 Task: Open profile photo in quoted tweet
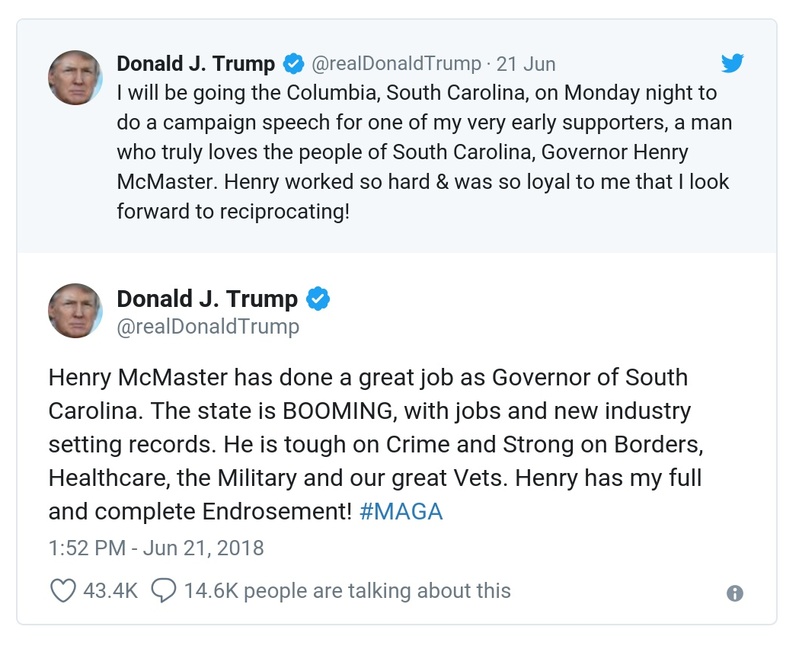click(76, 77)
